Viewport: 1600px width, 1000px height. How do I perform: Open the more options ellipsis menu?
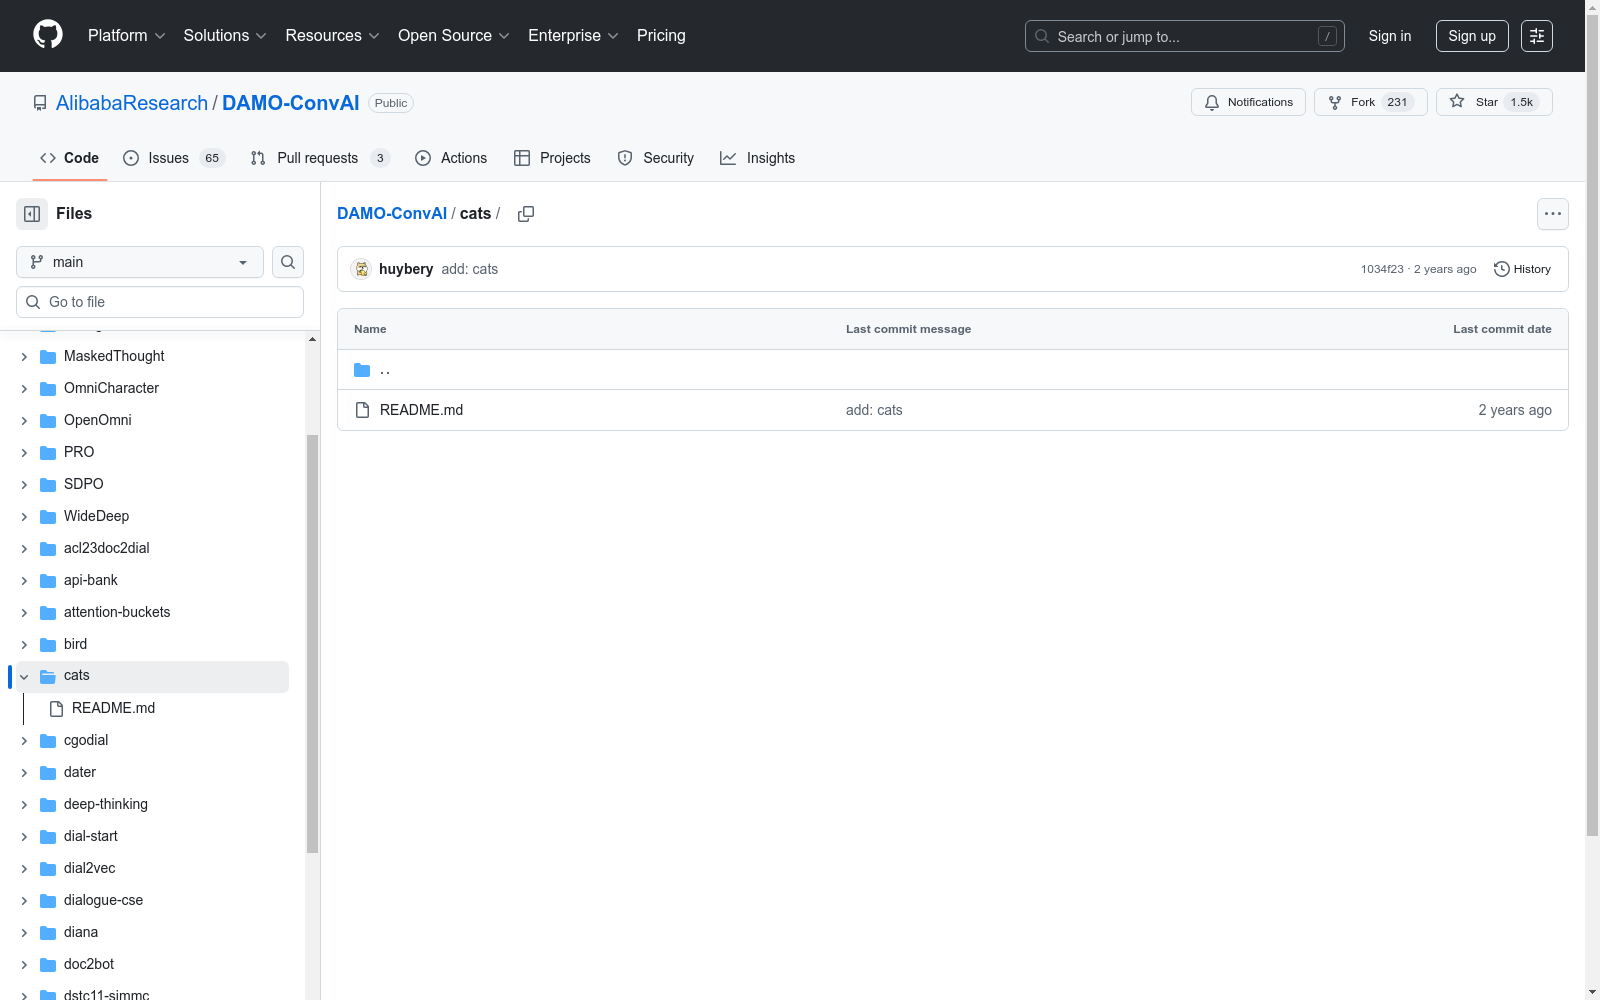pyautogui.click(x=1553, y=214)
